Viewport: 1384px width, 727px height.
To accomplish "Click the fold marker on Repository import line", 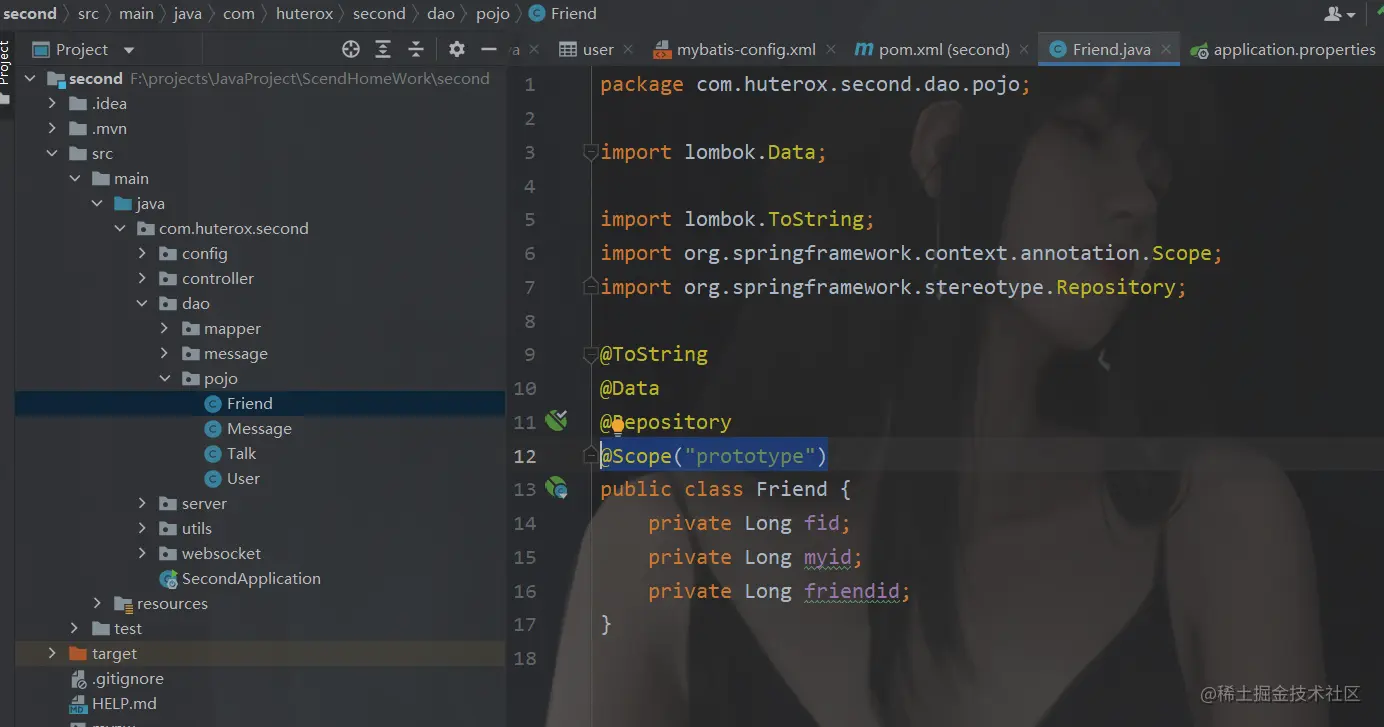I will click(x=591, y=287).
